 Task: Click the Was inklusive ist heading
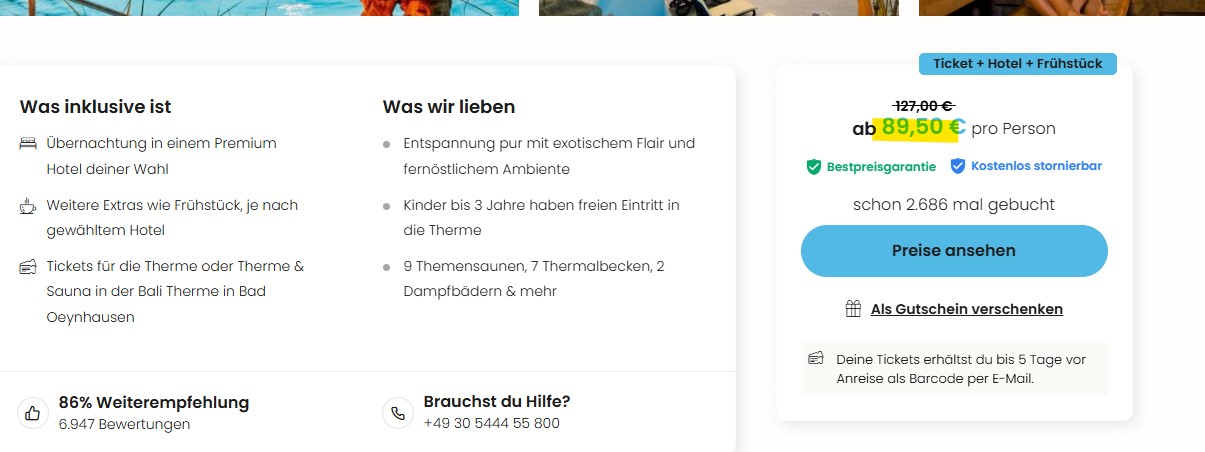coord(95,107)
